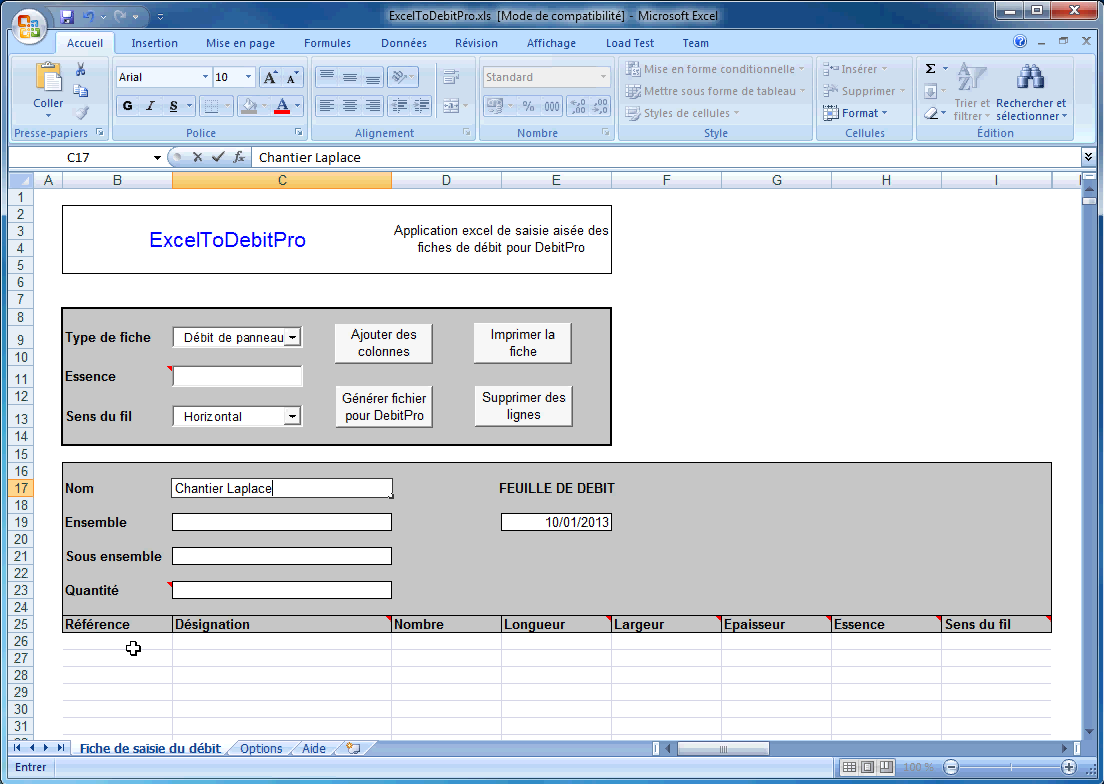Toggle bold G formatting

click(x=127, y=106)
